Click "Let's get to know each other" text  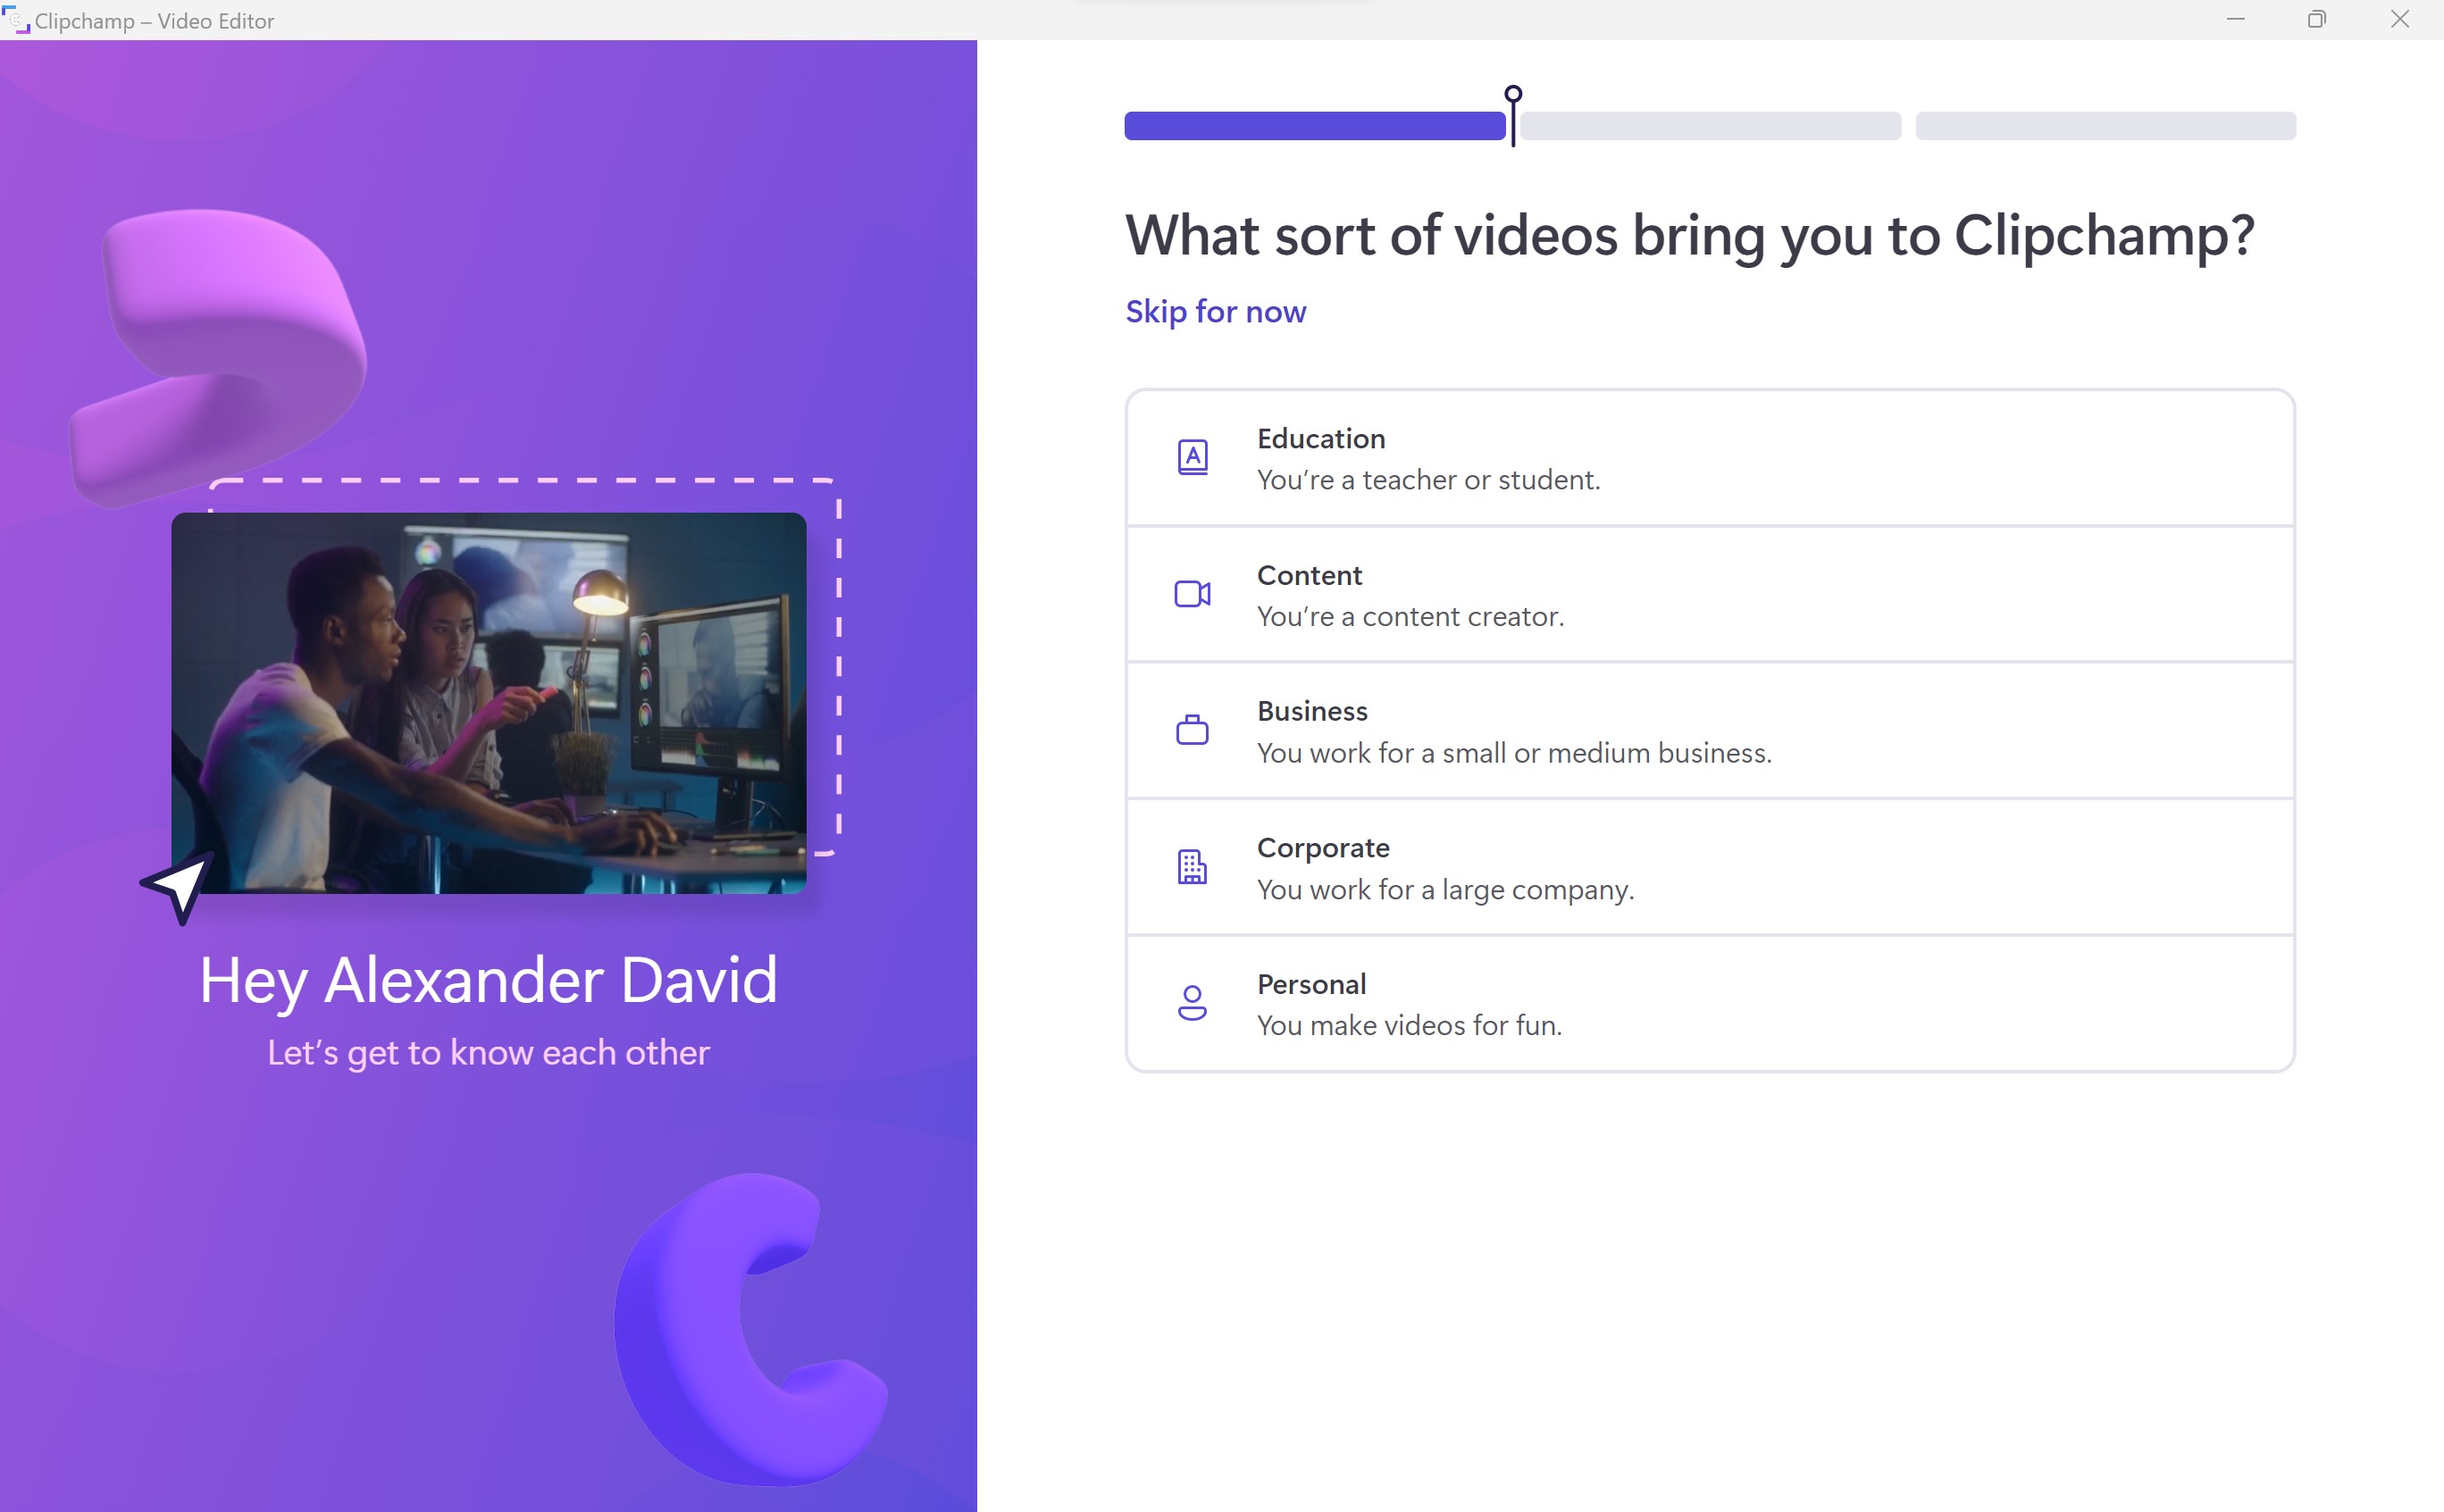click(x=488, y=1053)
